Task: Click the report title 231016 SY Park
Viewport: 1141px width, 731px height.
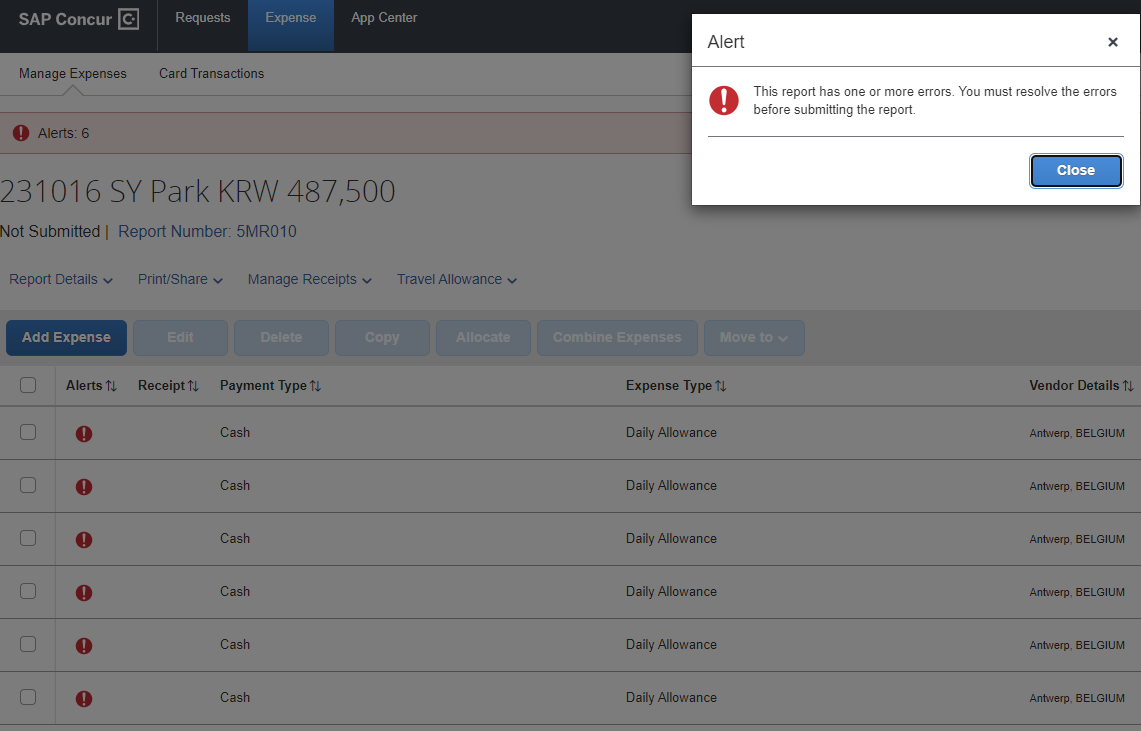Action: (197, 191)
